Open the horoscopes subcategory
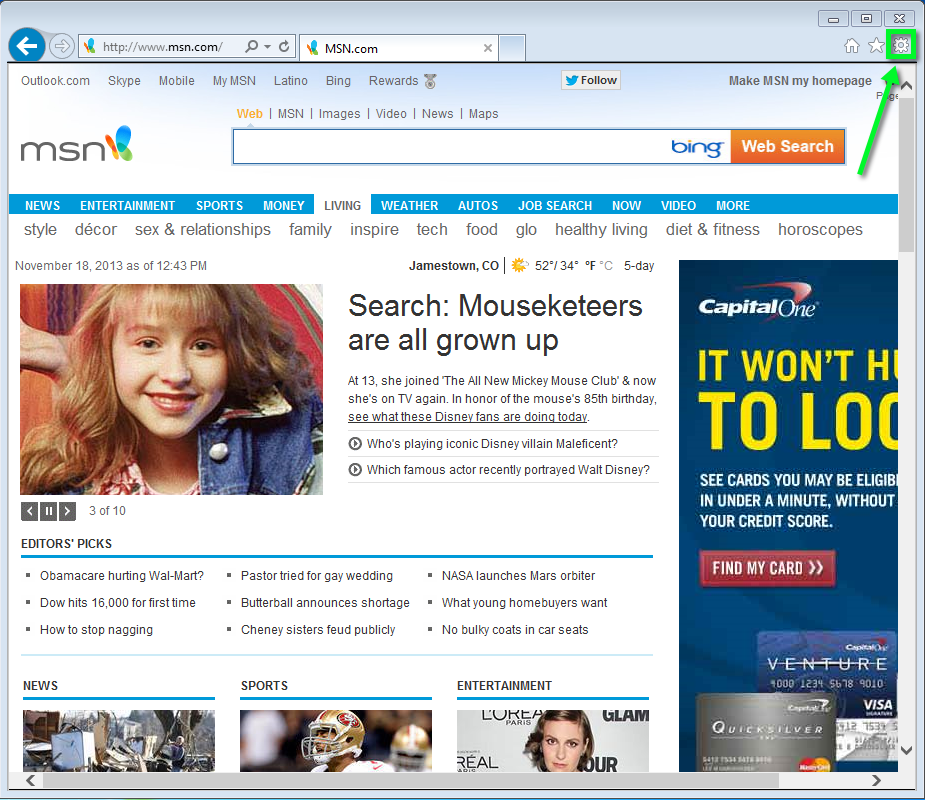The width and height of the screenshot is (925, 800). (820, 229)
